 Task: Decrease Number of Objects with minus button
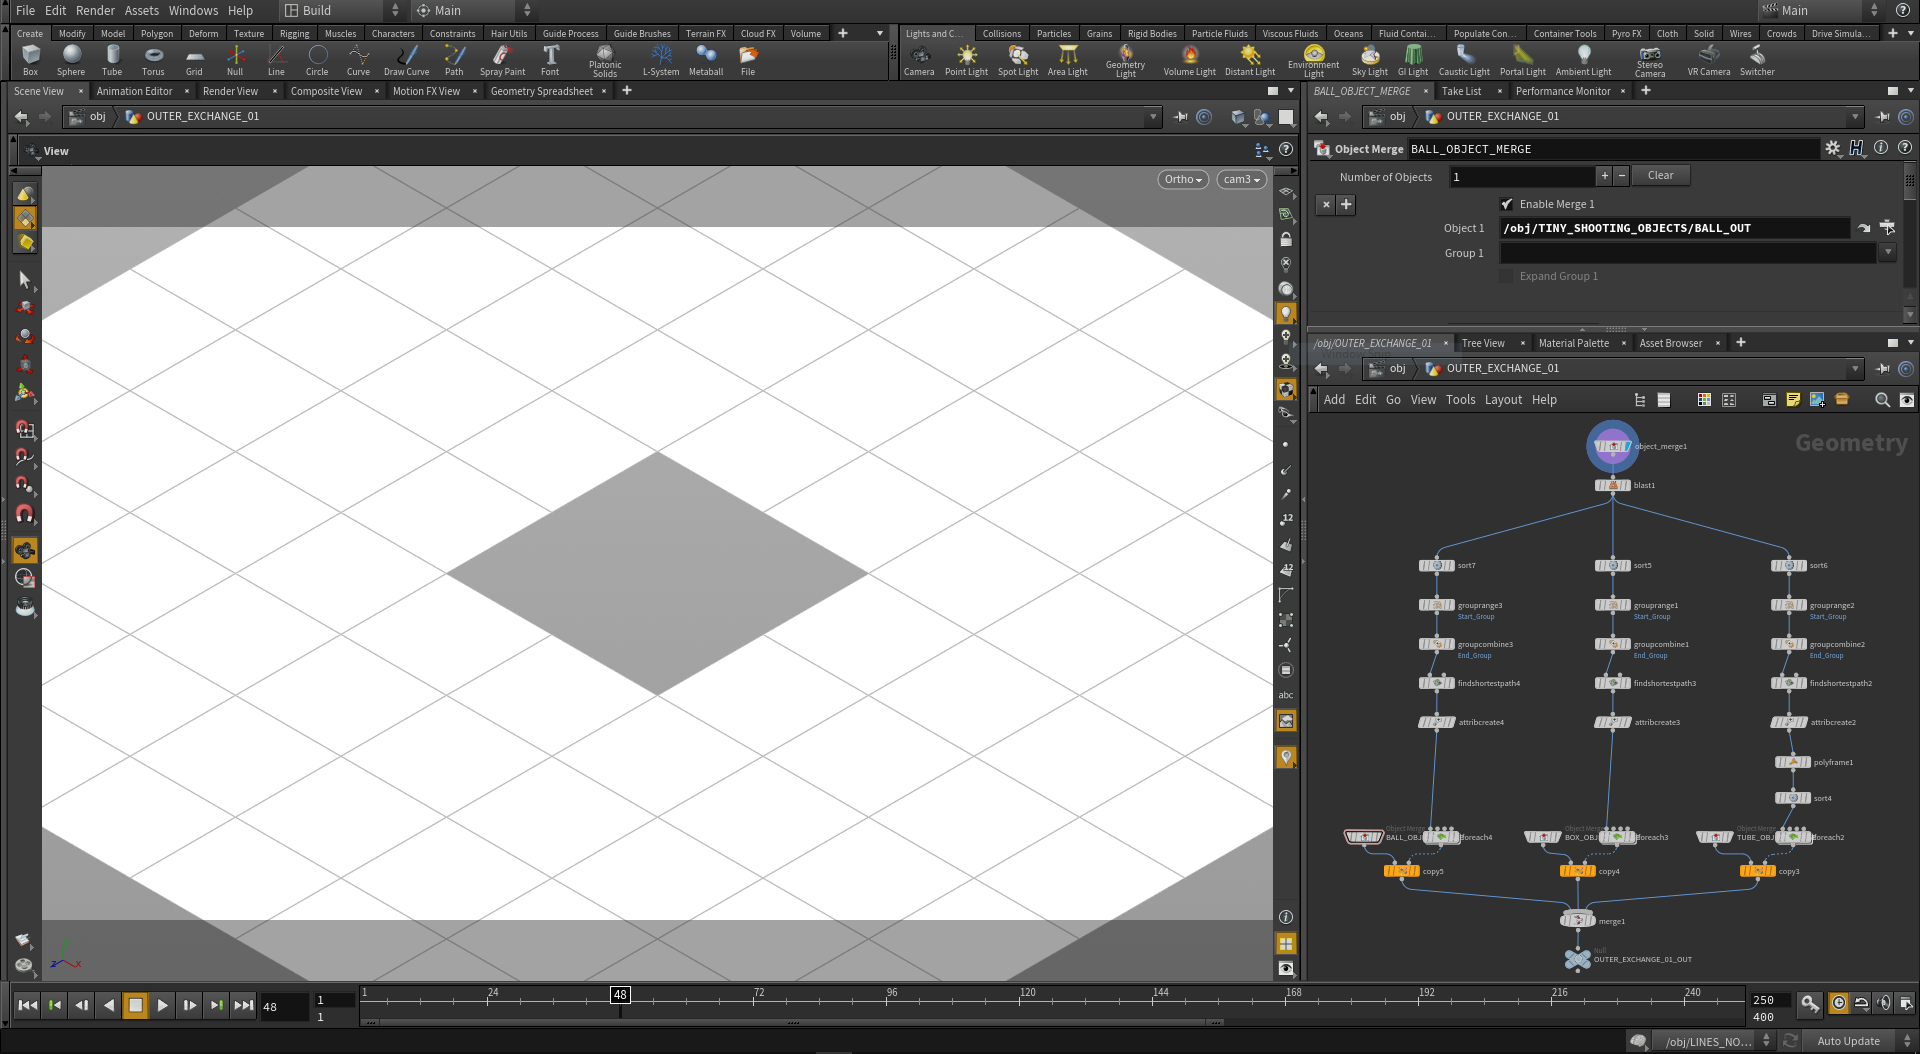coord(1621,175)
